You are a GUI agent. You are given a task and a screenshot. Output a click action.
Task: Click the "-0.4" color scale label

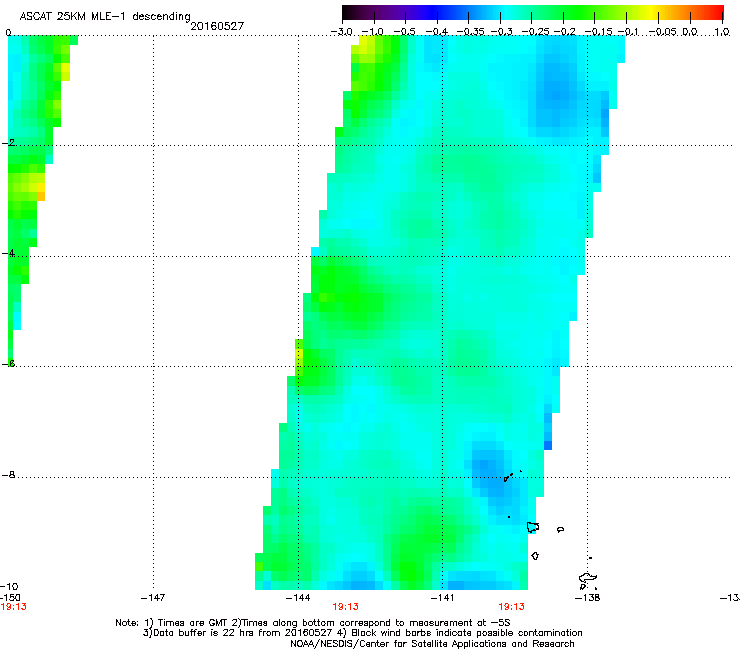coord(437,32)
